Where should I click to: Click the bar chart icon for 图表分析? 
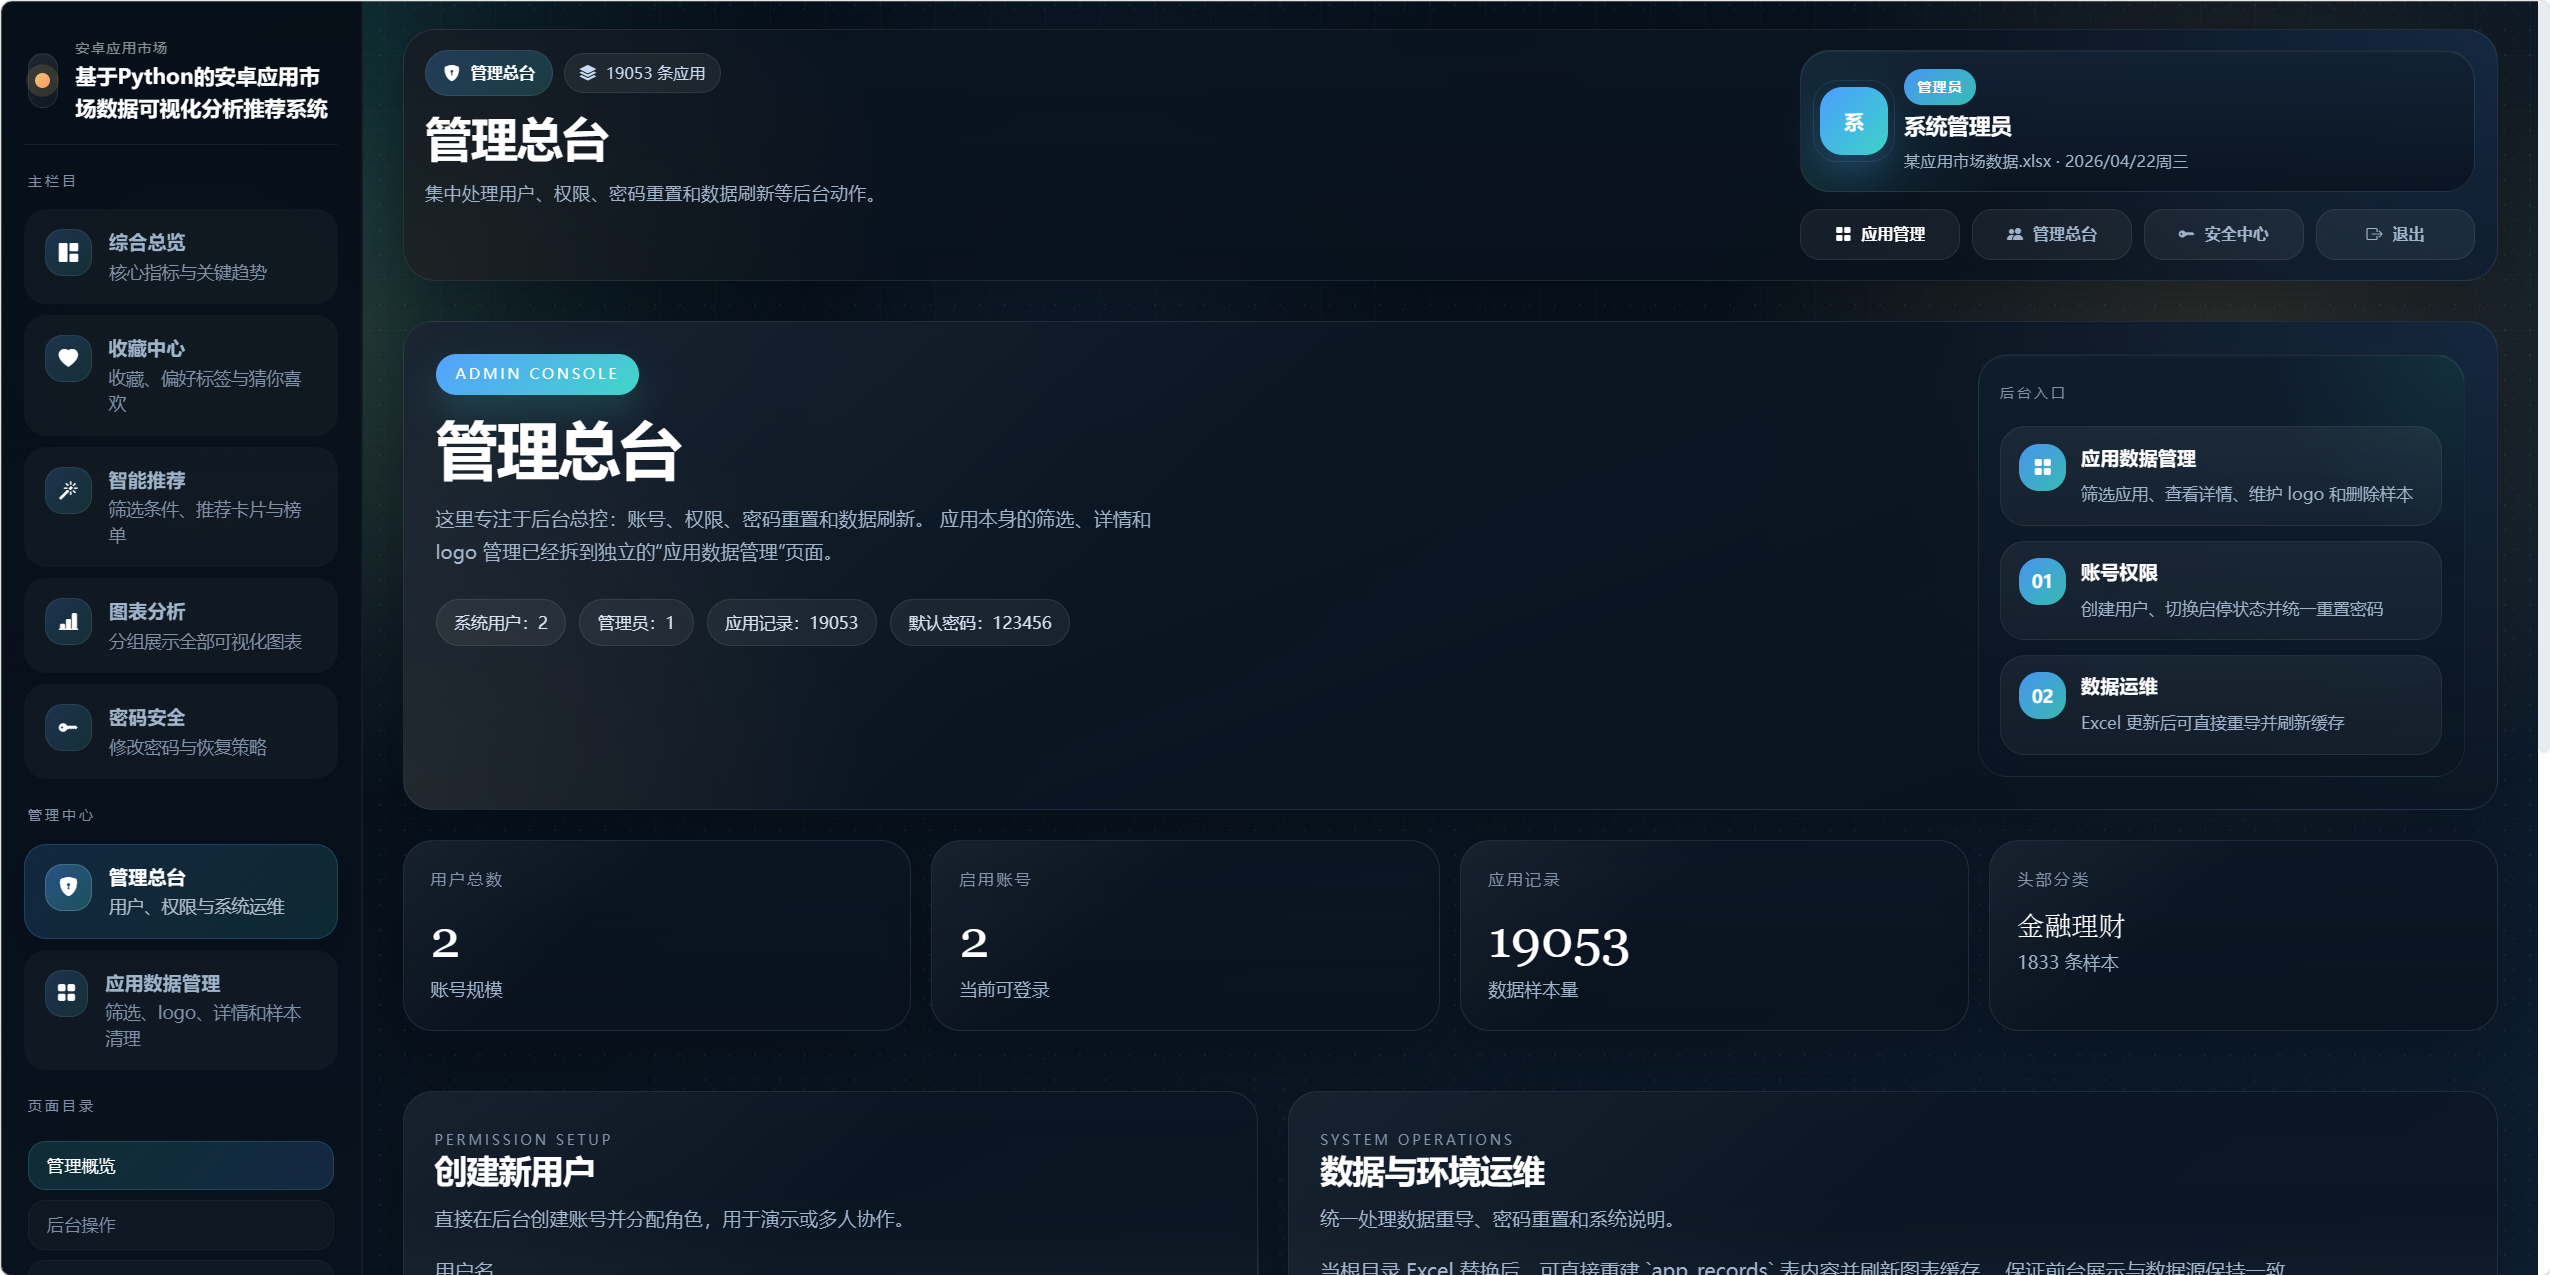click(68, 621)
